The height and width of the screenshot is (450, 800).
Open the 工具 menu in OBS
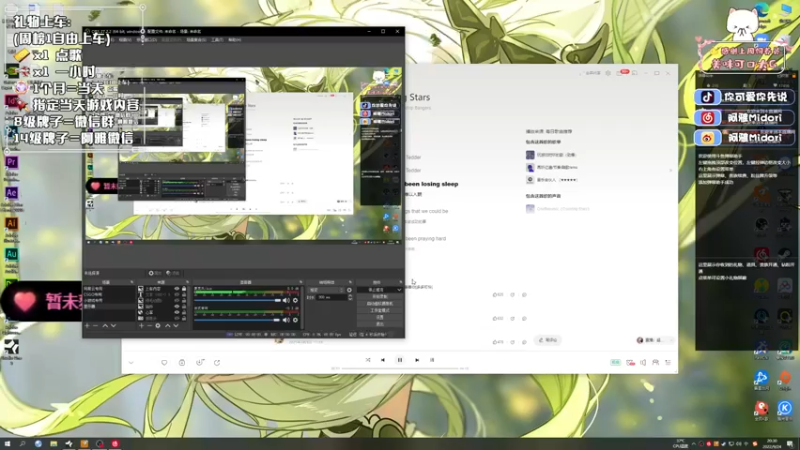(x=217, y=40)
